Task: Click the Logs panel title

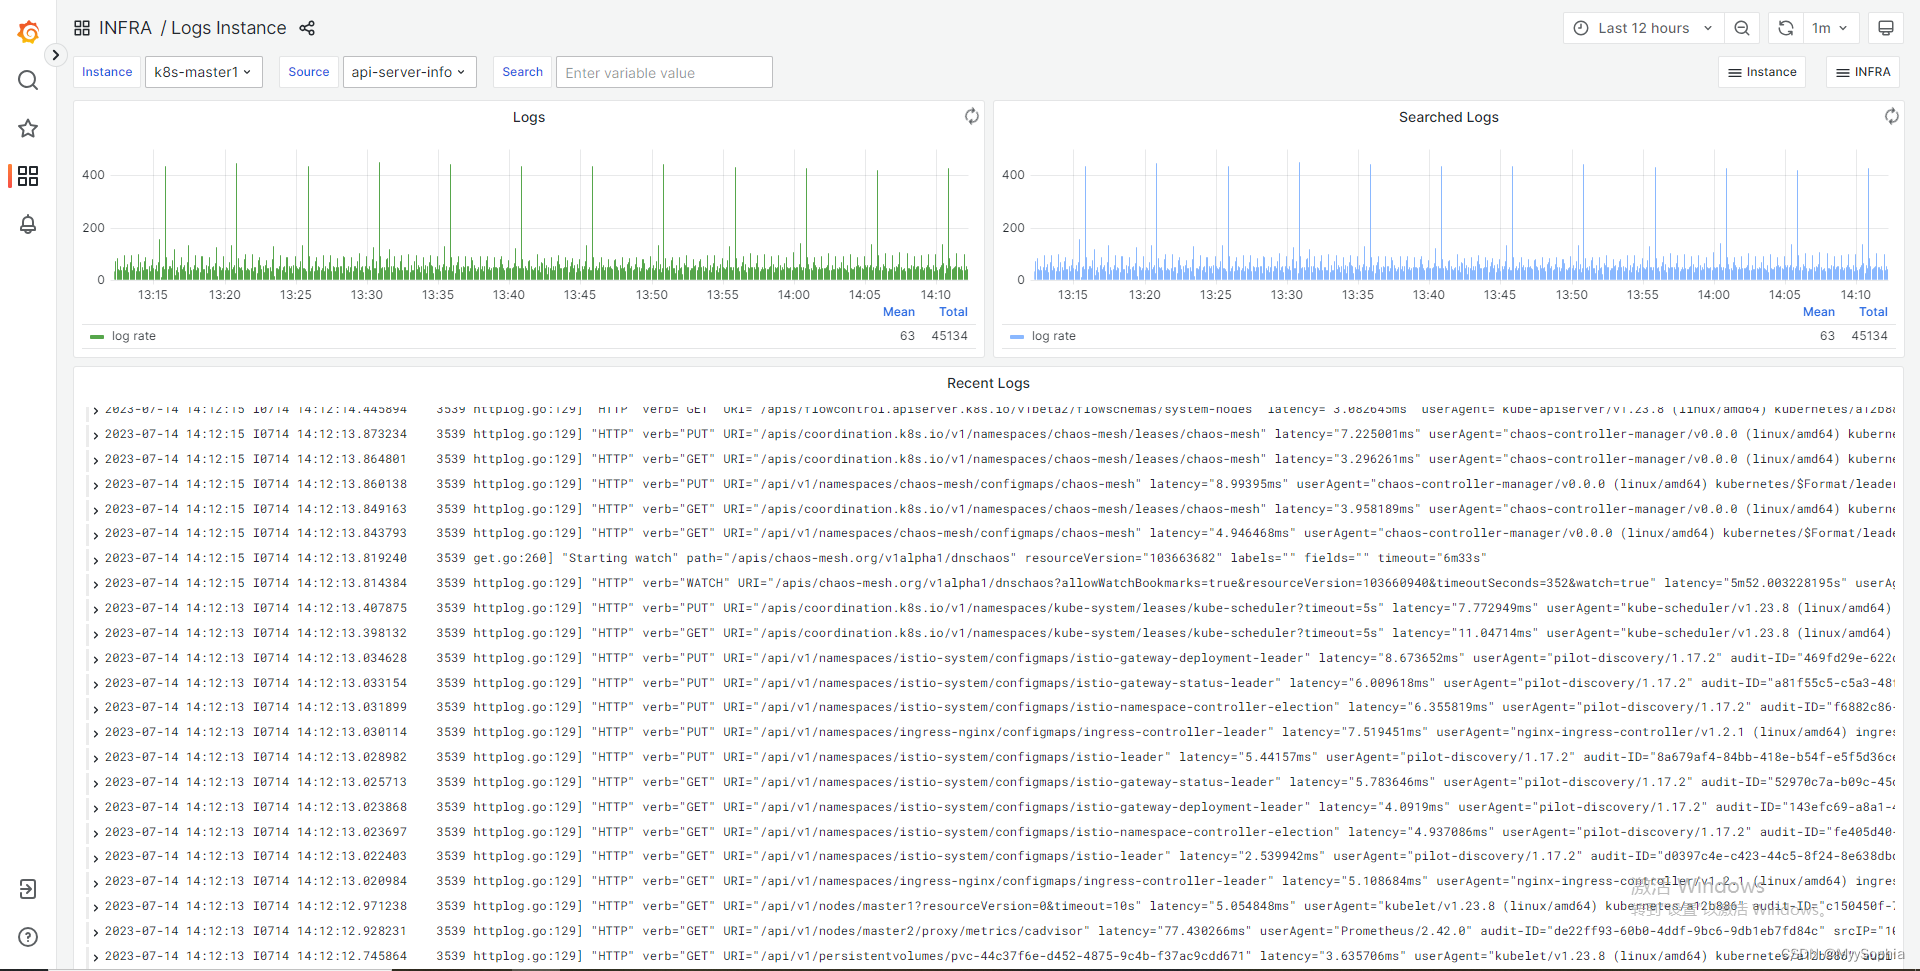Action: tap(529, 117)
